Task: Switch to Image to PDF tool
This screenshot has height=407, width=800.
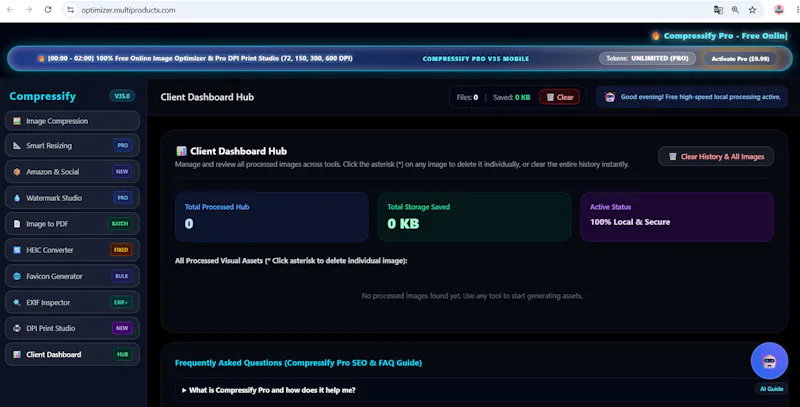Action: 72,224
